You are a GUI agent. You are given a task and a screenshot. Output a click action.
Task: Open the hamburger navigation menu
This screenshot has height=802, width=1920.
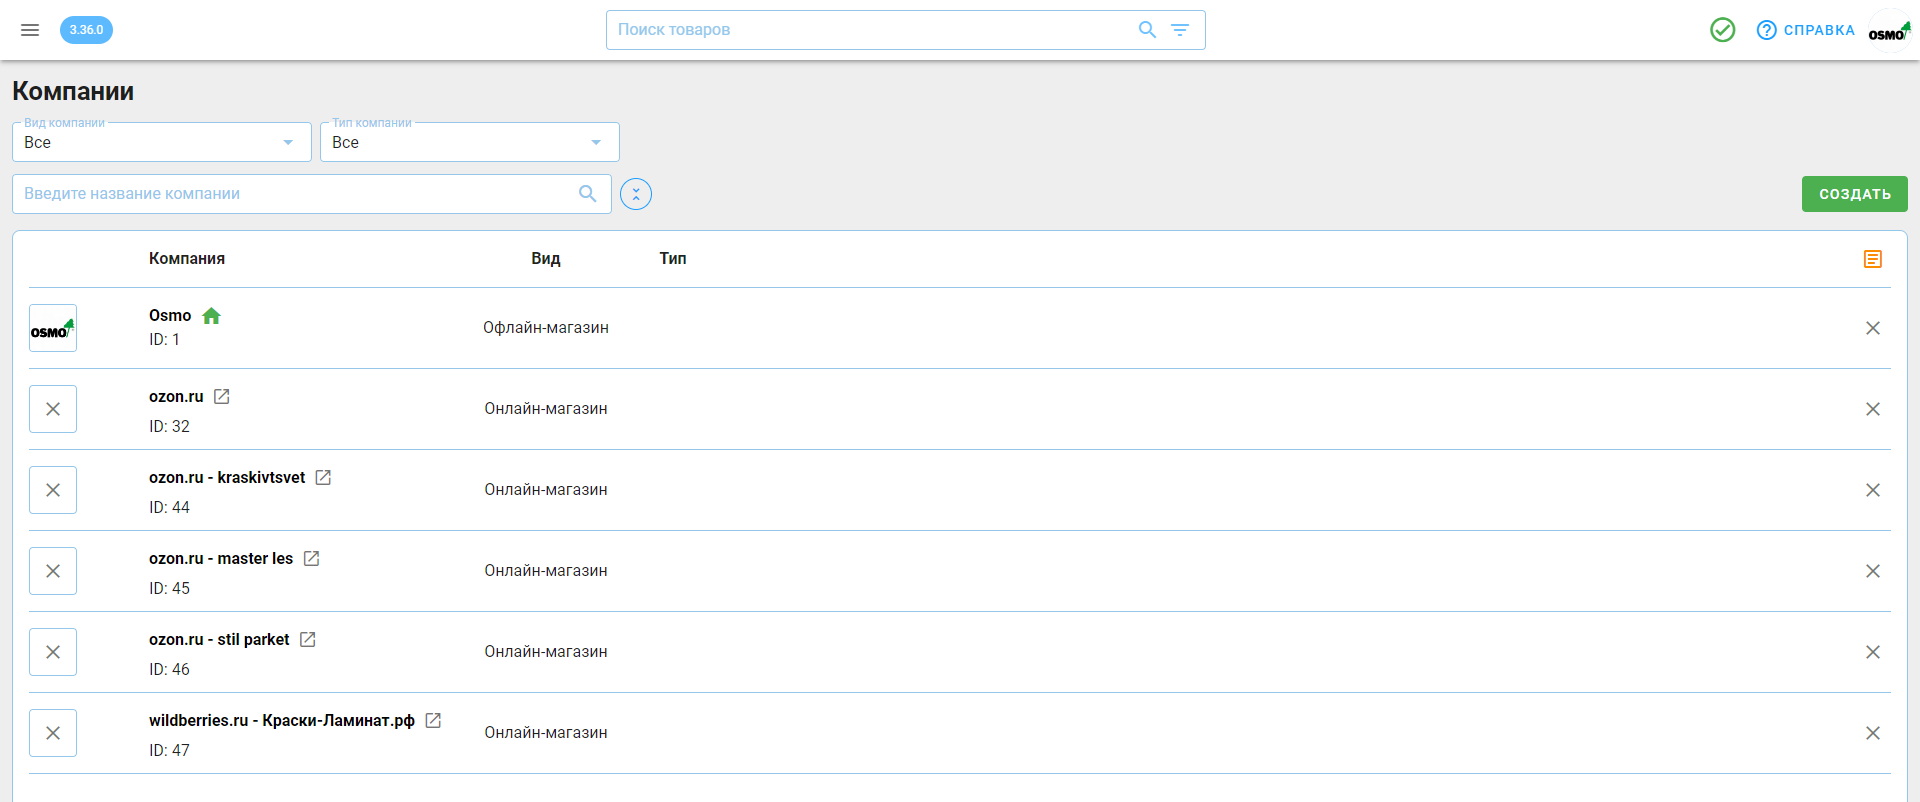coord(30,30)
